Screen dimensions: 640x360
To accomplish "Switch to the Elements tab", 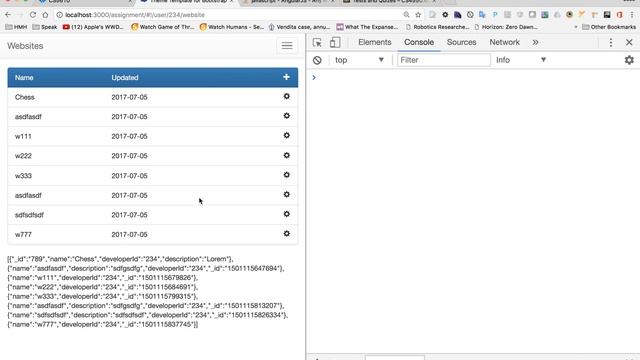I will point(374,42).
